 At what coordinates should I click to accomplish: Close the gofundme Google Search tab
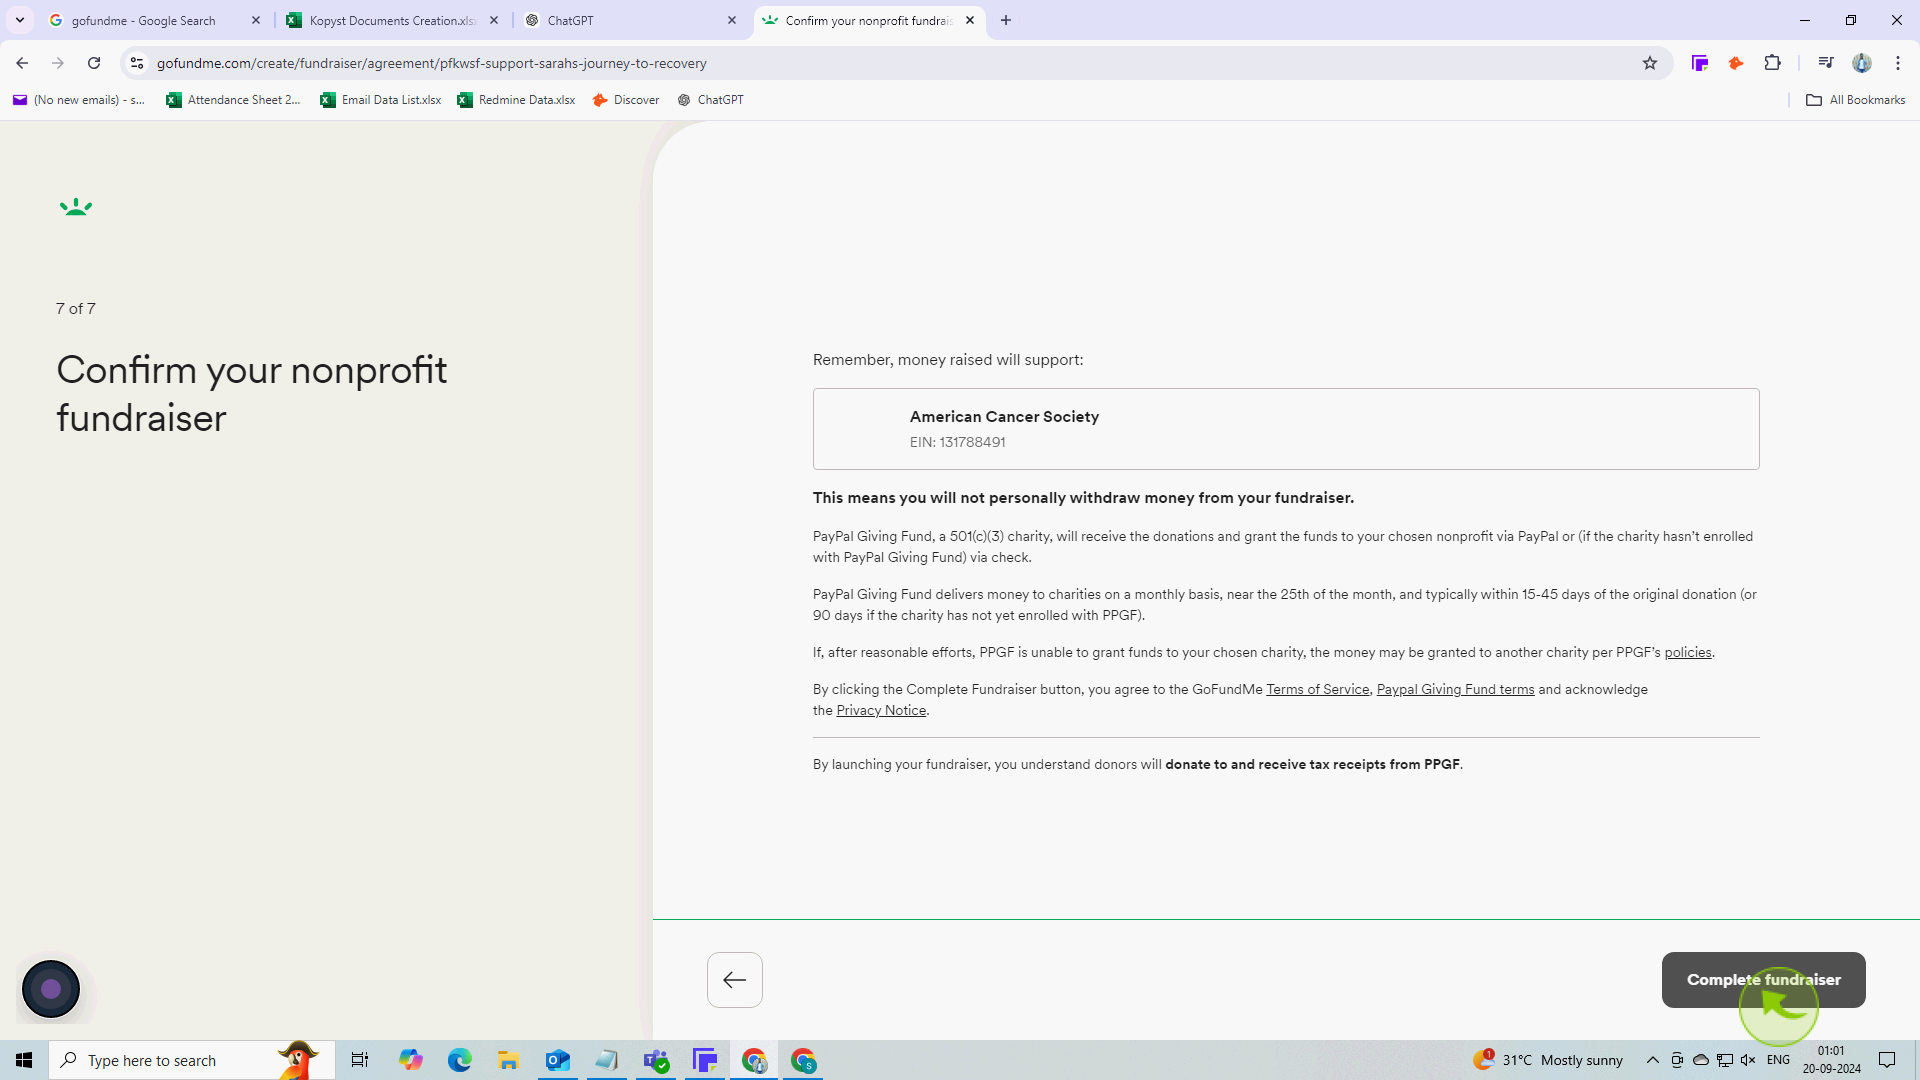point(256,20)
